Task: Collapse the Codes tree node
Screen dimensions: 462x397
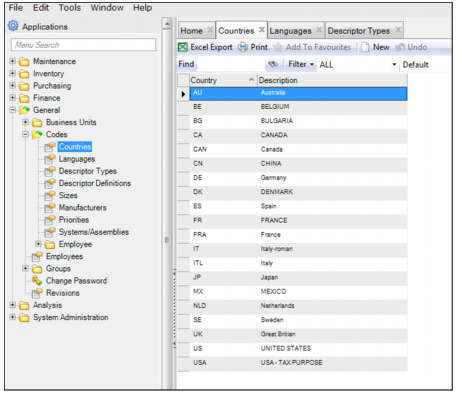Action: pyautogui.click(x=25, y=134)
